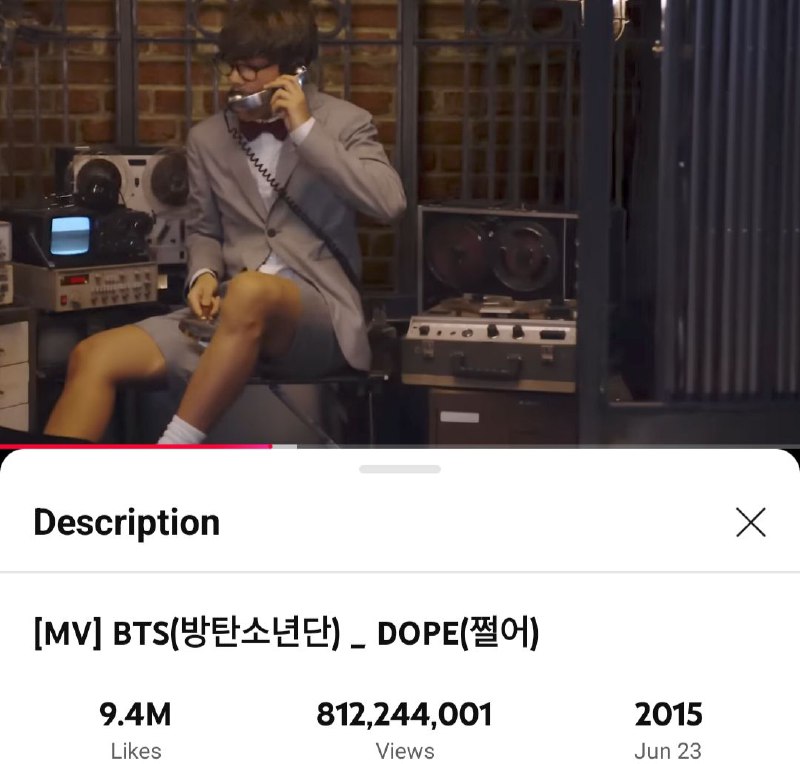
Task: Click the Korean BTS(방탄소년단) title text
Action: pos(226,633)
